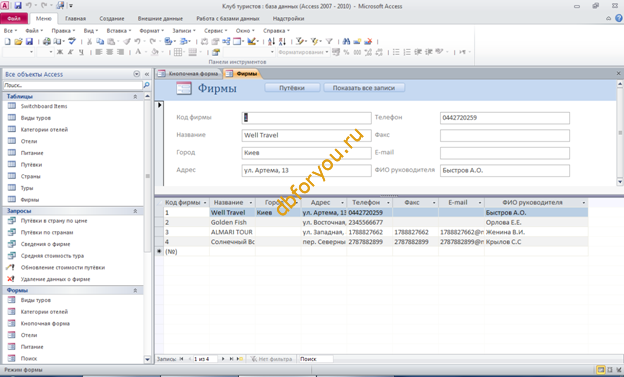Click the Toggle filter funnel icon
The width and height of the screenshot is (624, 377).
329,41
